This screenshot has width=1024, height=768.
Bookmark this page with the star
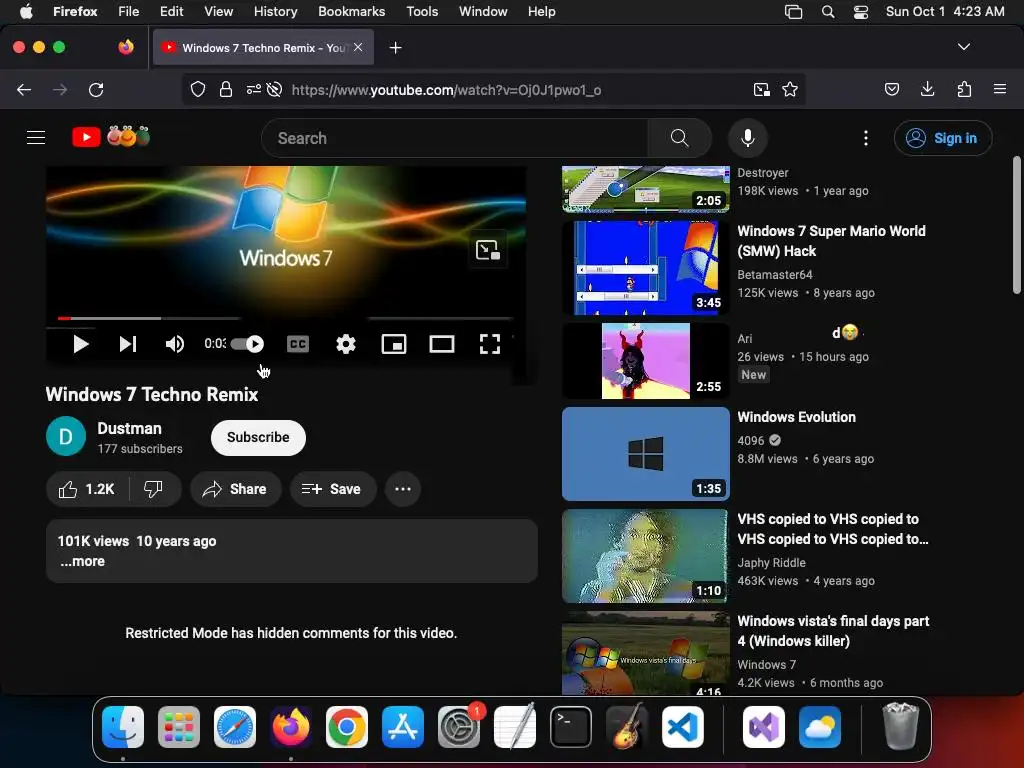790,89
